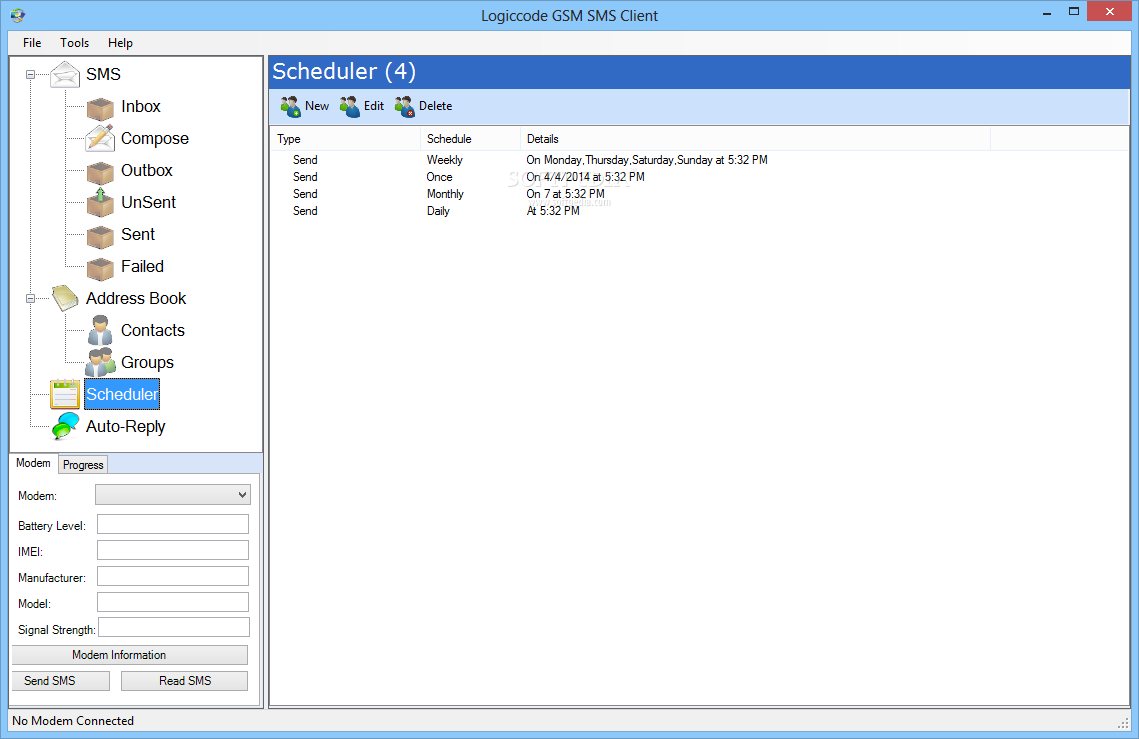Select the Failed tree item
This screenshot has height=739, width=1139.
pyautogui.click(x=142, y=267)
